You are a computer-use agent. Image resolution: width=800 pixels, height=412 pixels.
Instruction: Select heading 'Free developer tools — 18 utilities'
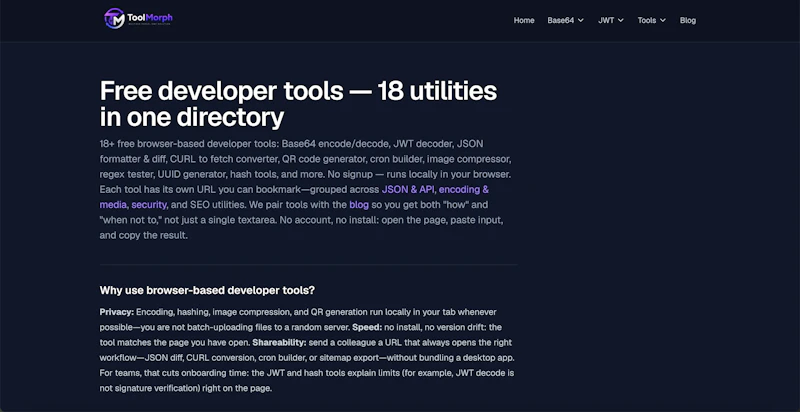298,91
